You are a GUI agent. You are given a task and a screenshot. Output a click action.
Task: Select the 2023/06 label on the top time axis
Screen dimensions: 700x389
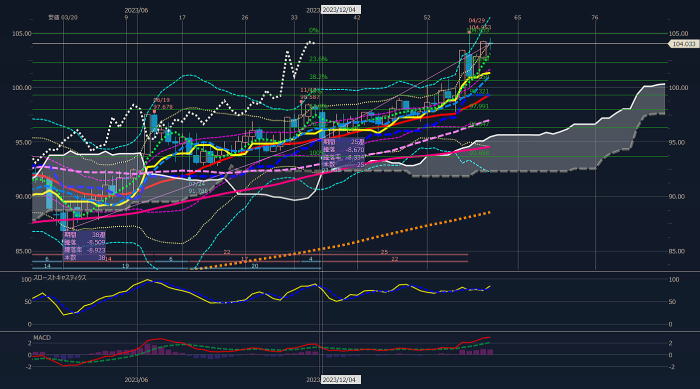(136, 10)
